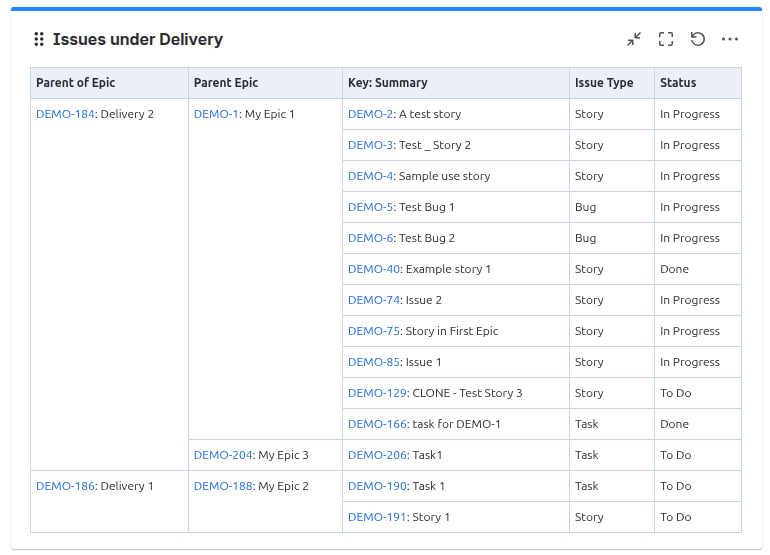Click the To Do status for DEMO-206
Screen dimensions: 770x555
click(676, 455)
